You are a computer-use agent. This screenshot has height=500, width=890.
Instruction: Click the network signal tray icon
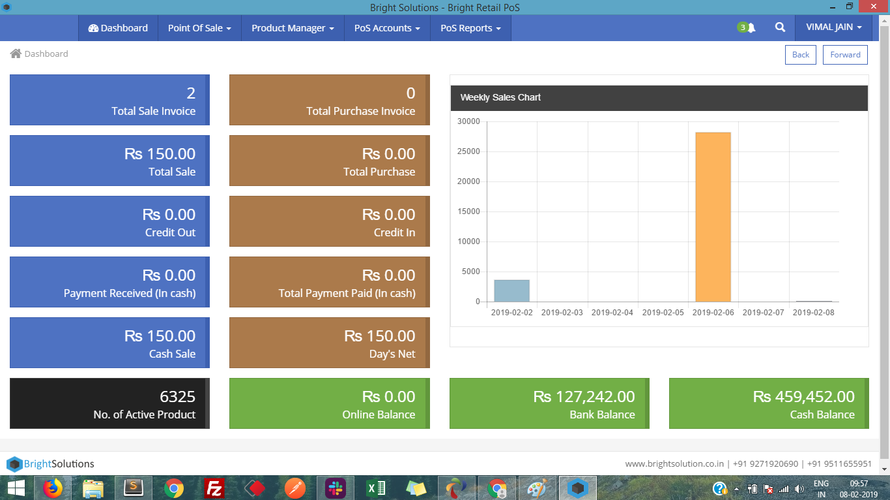(784, 489)
